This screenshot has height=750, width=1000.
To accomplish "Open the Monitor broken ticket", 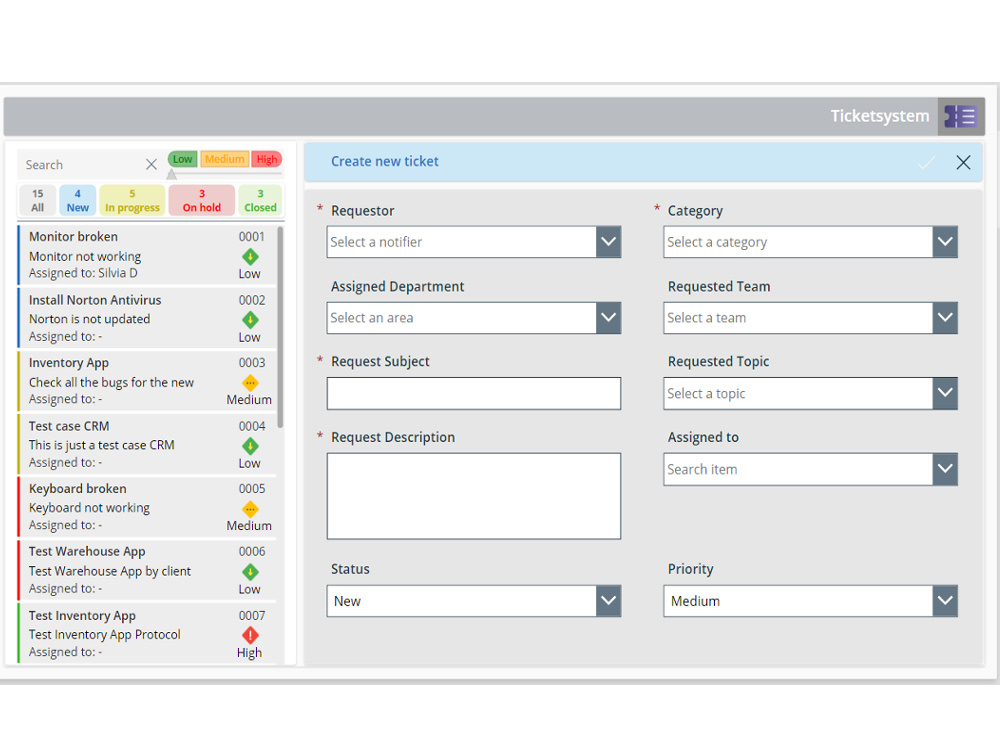I will (147, 254).
